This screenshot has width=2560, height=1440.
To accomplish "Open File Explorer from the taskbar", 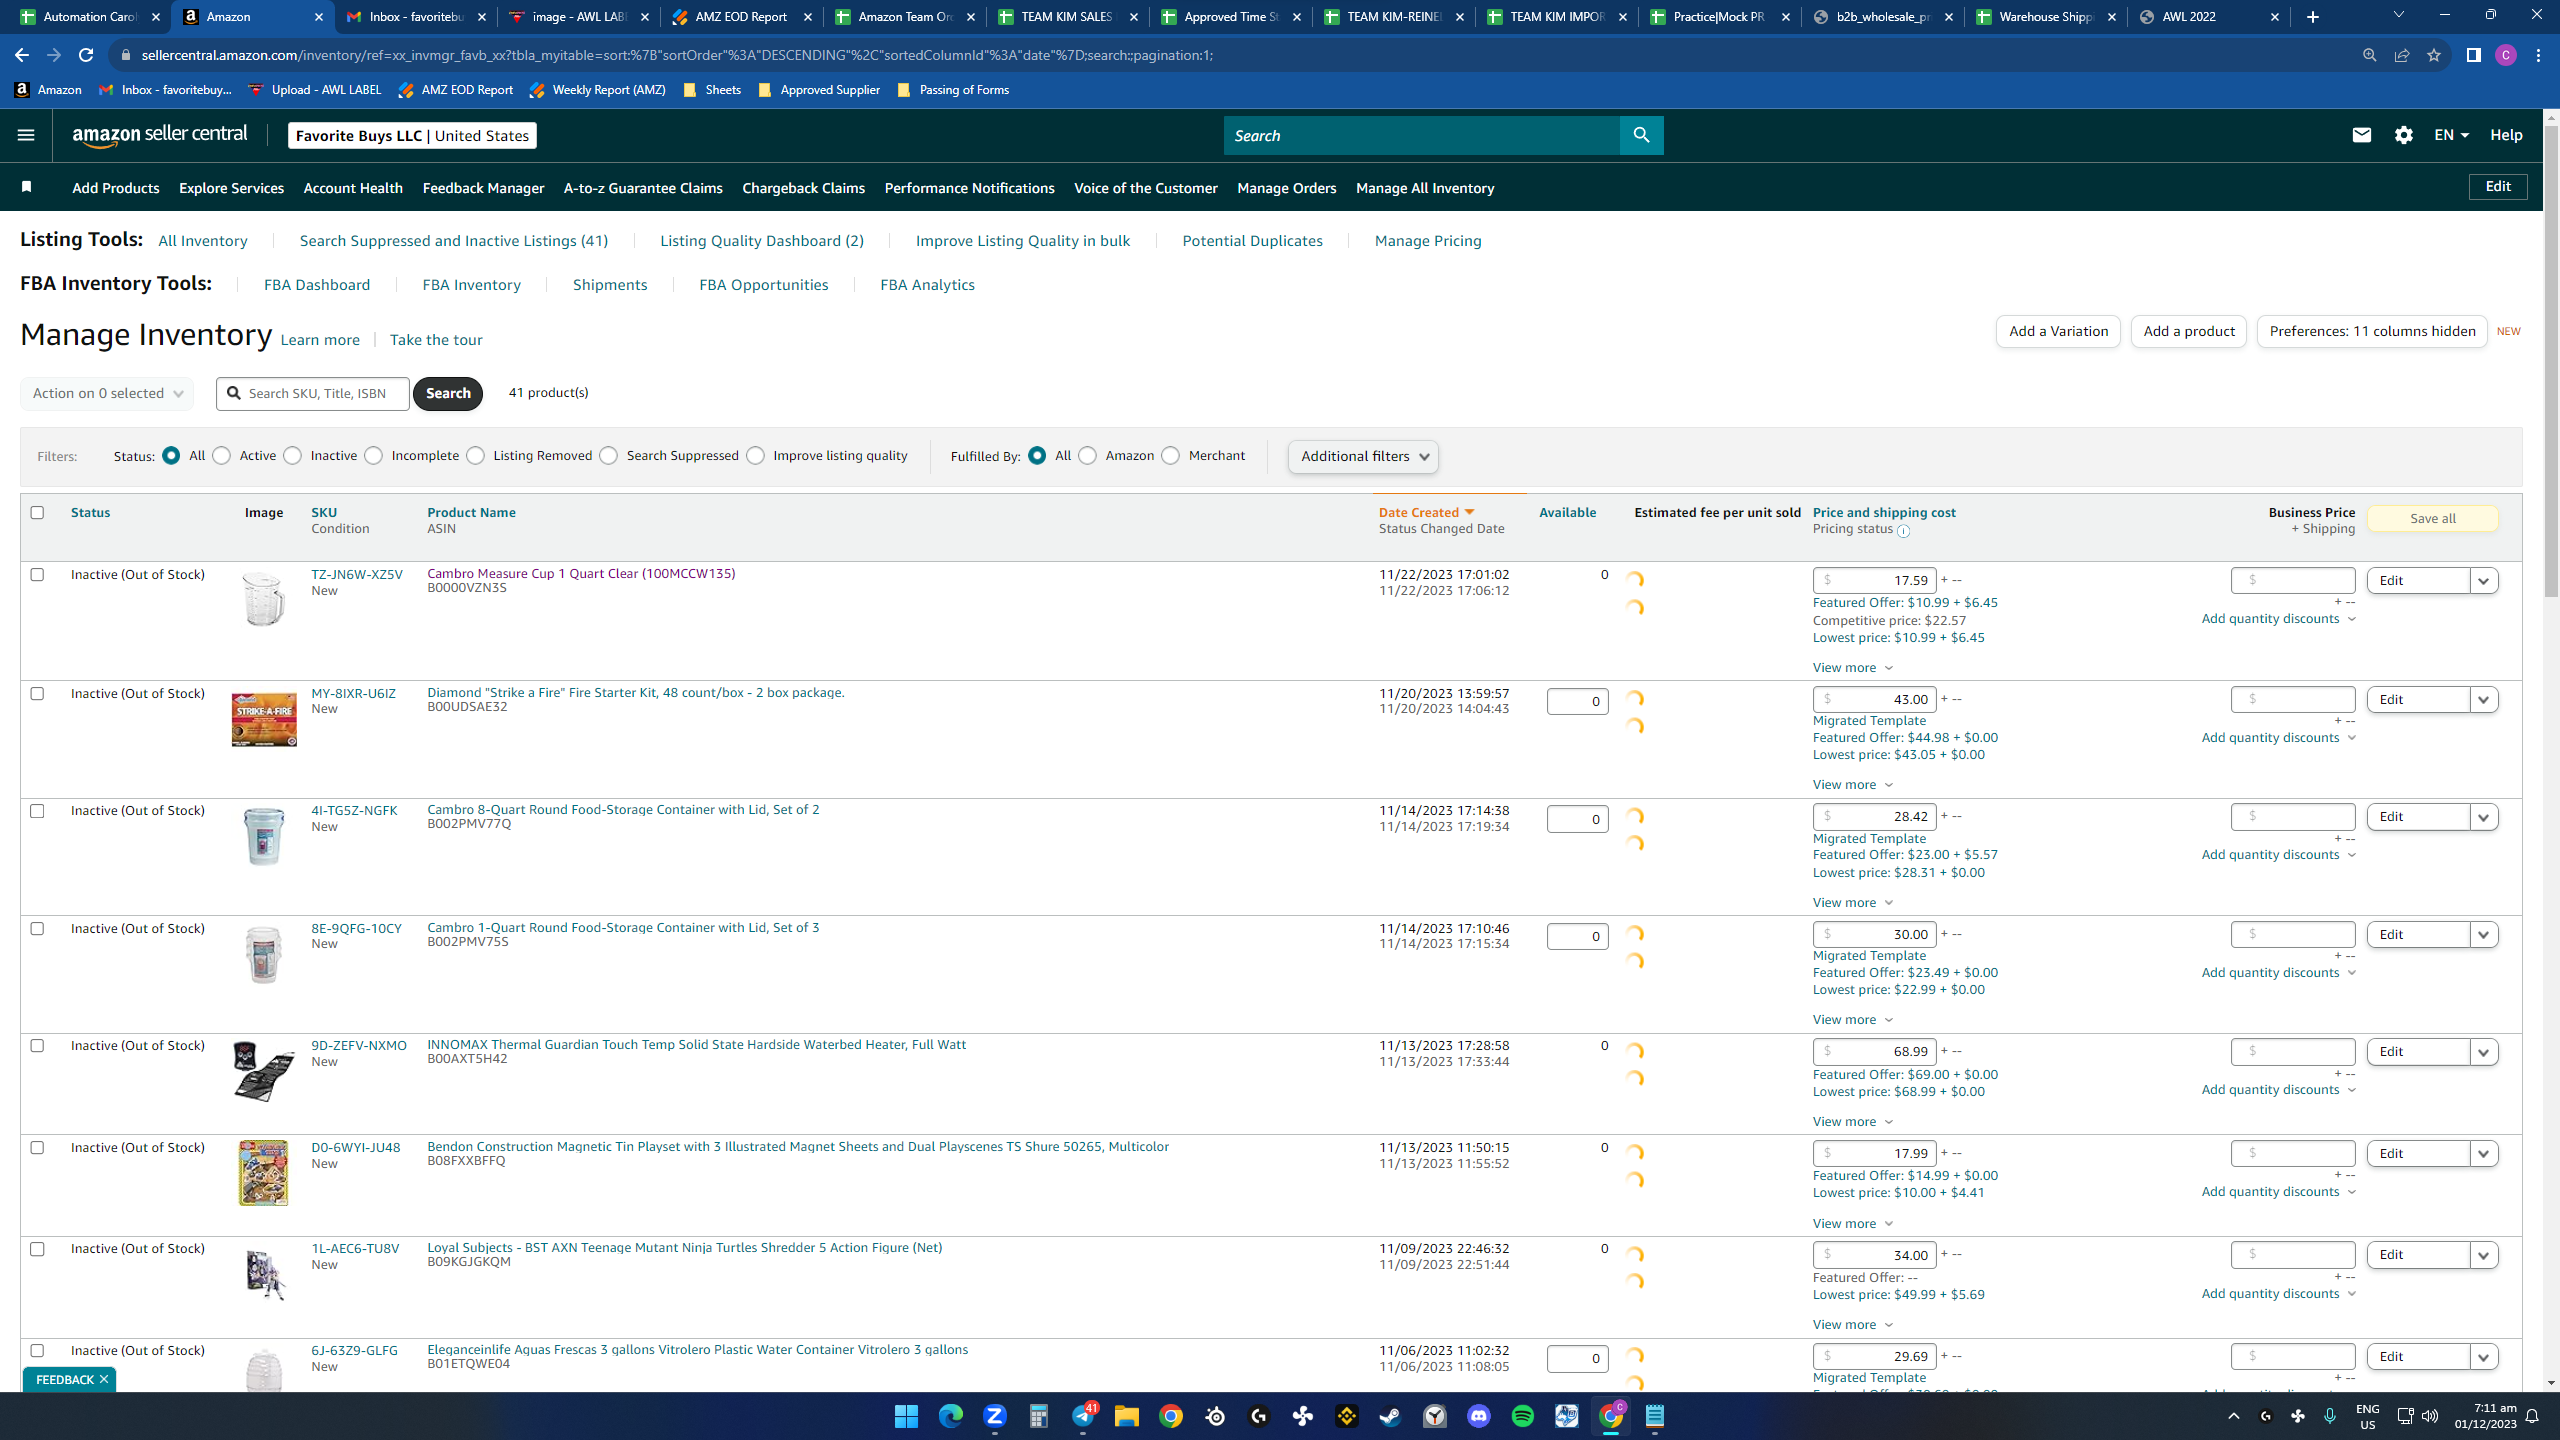I will point(1127,1416).
